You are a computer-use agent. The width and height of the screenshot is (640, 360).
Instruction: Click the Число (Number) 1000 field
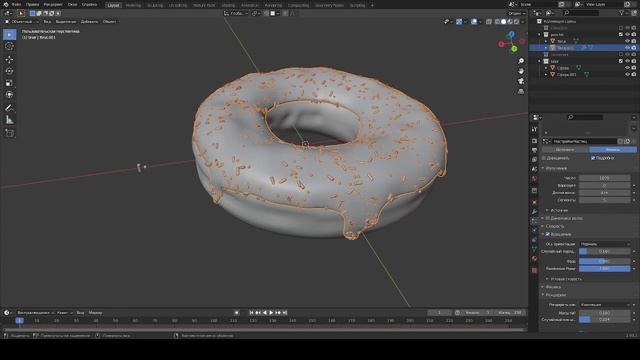(x=604, y=178)
